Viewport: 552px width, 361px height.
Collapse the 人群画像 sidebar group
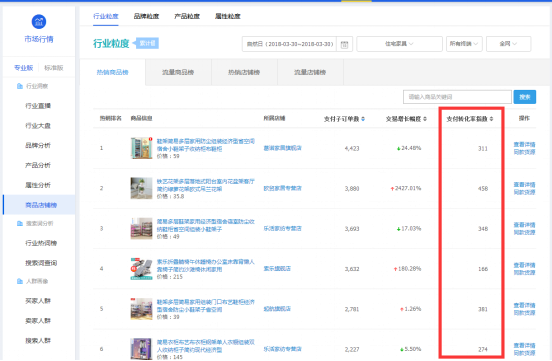[37, 281]
